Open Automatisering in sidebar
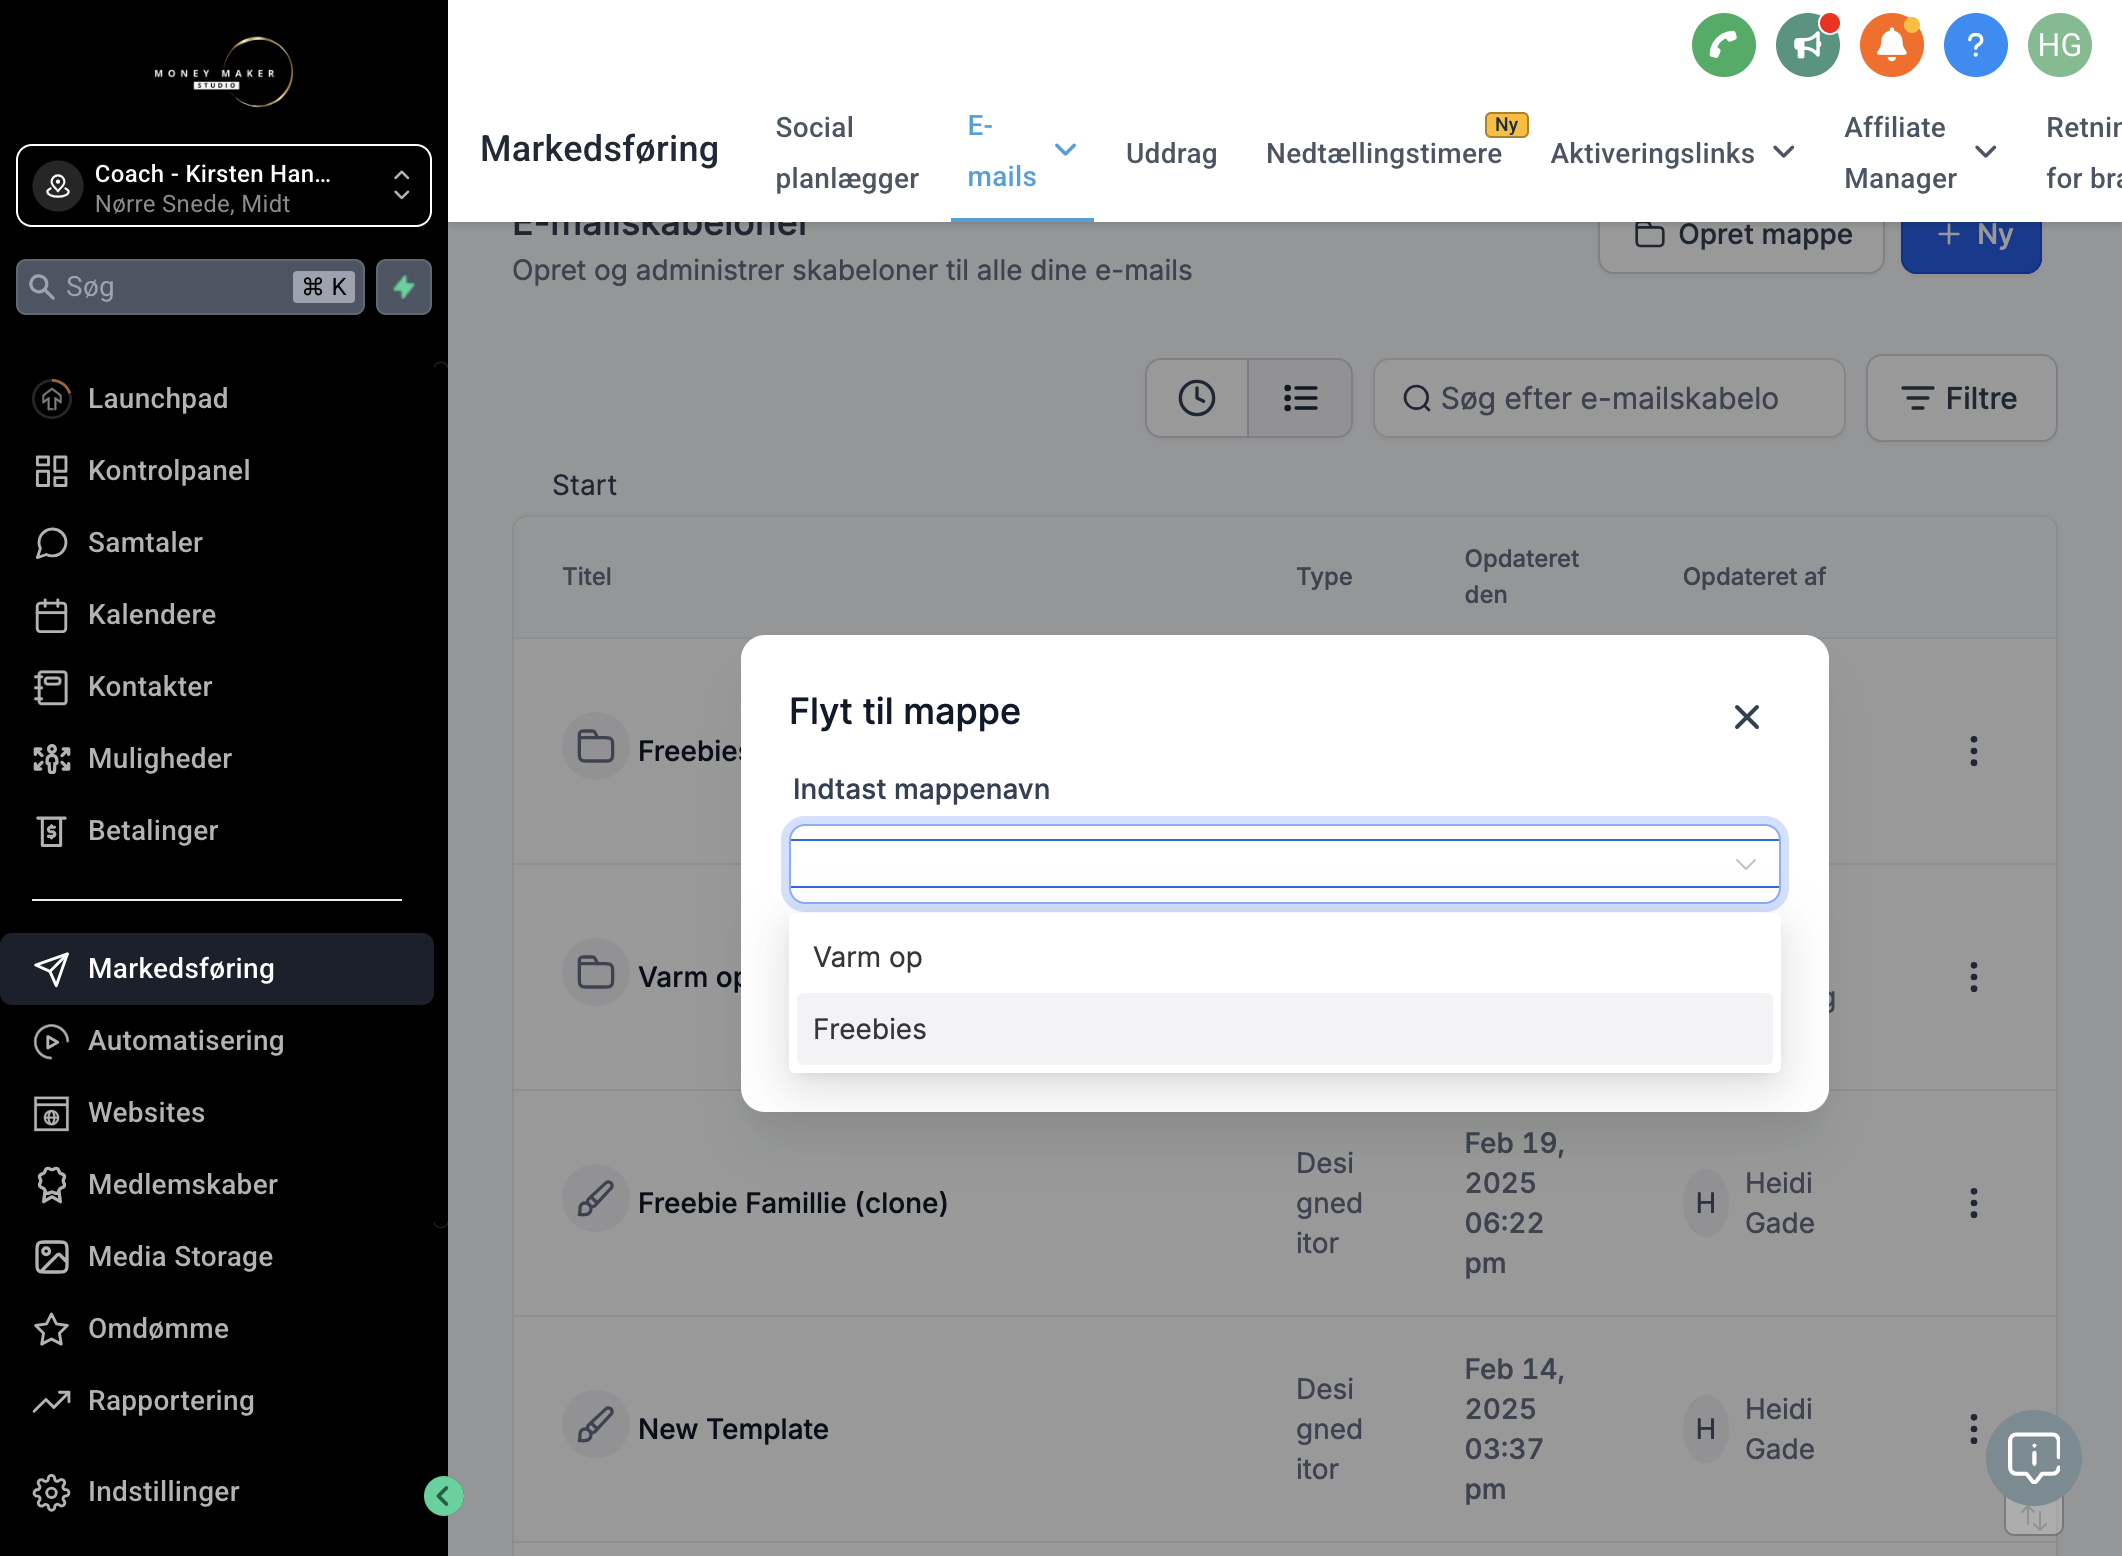2122x1556 pixels. click(217, 1040)
